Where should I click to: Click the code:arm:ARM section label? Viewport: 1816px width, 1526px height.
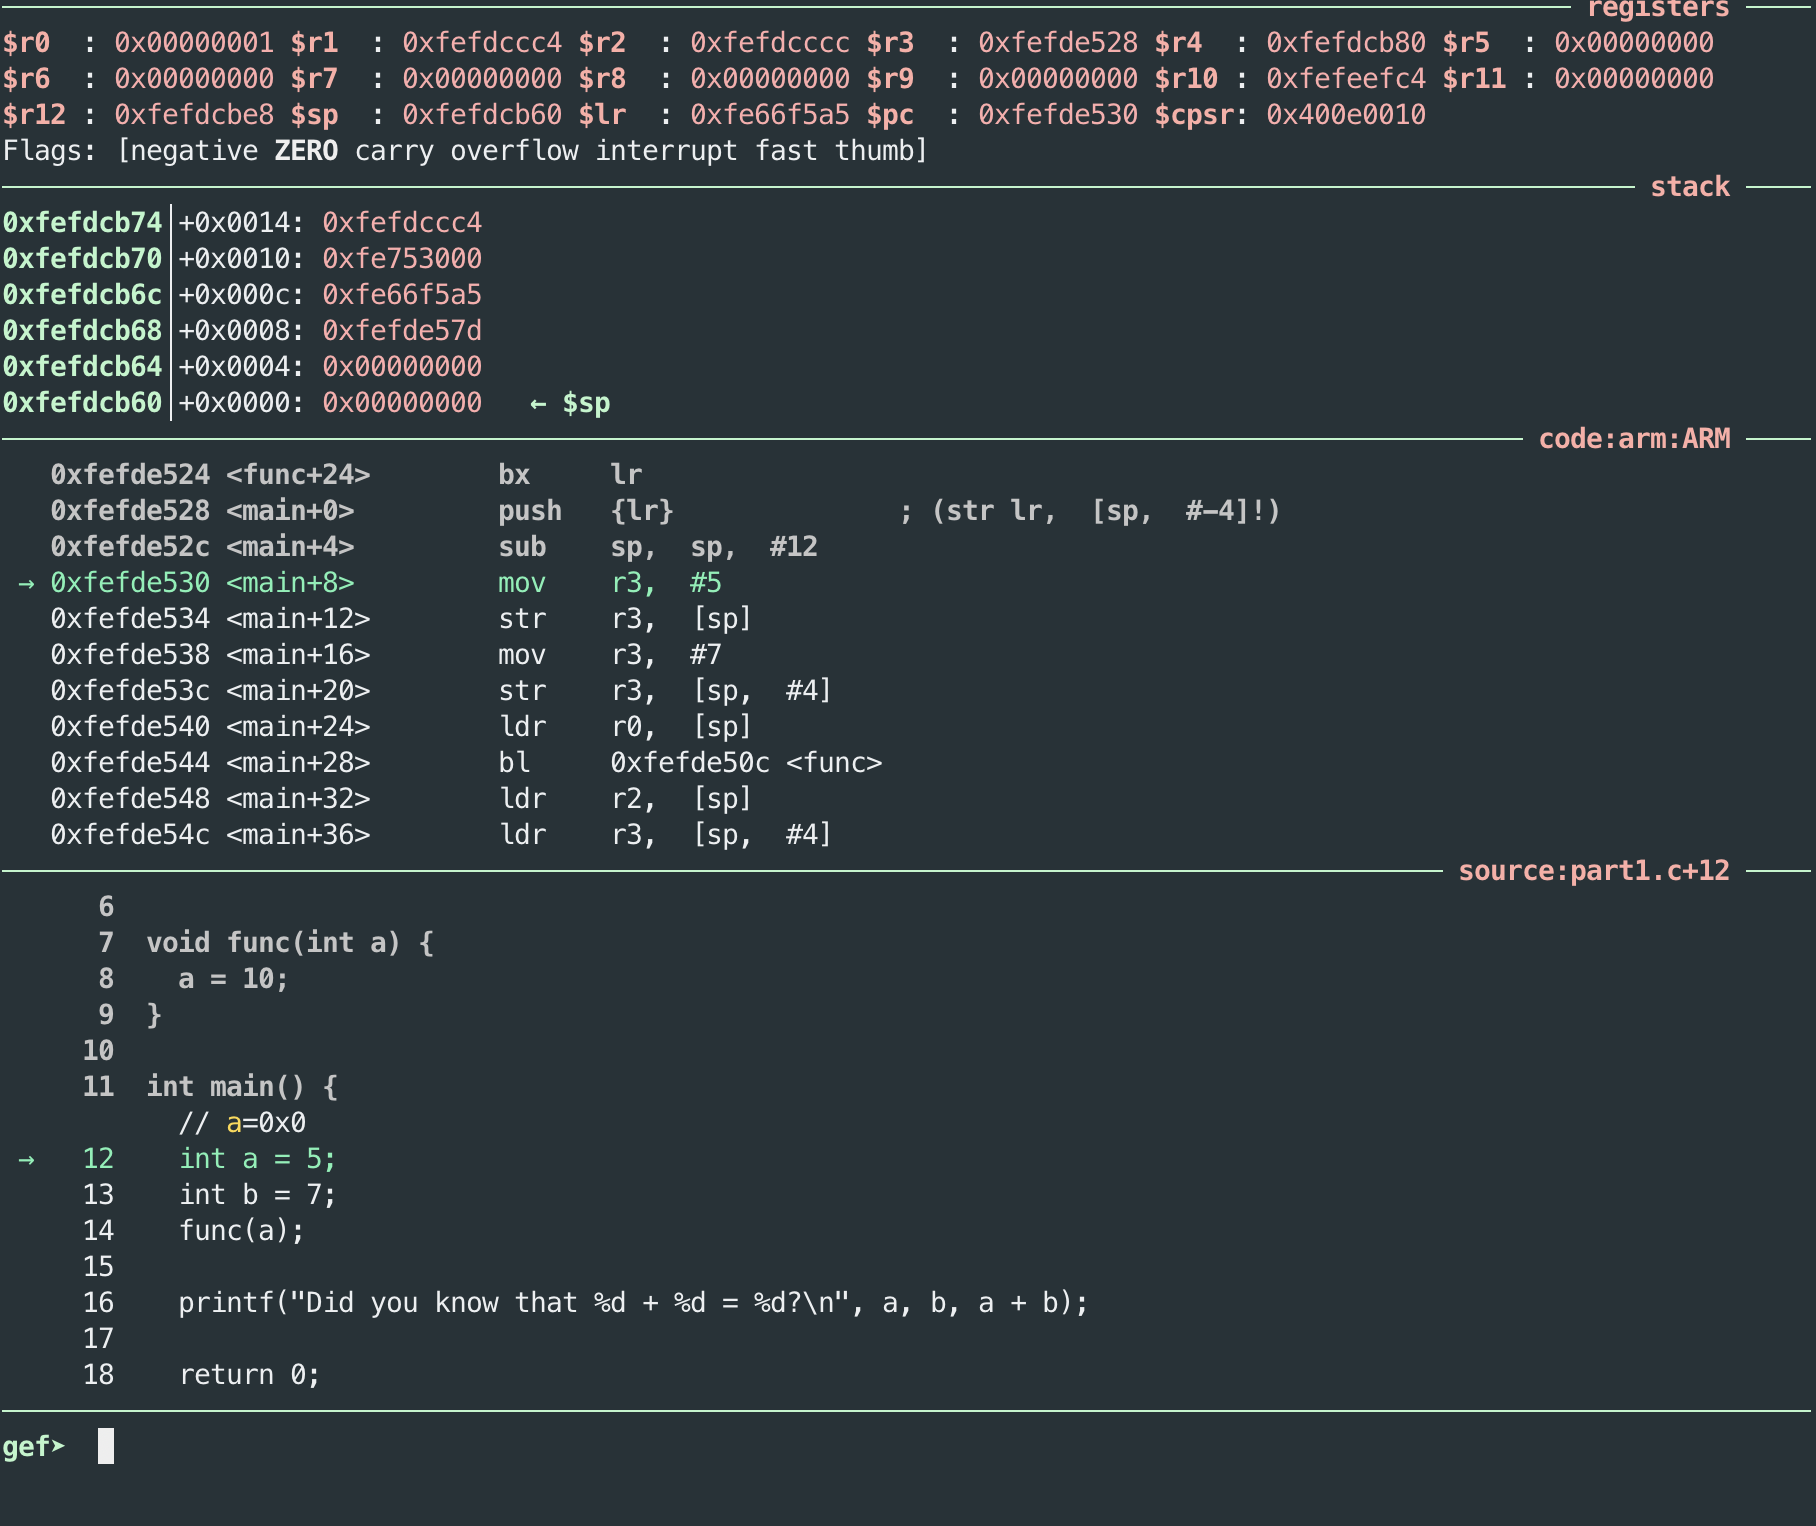click(x=1633, y=439)
